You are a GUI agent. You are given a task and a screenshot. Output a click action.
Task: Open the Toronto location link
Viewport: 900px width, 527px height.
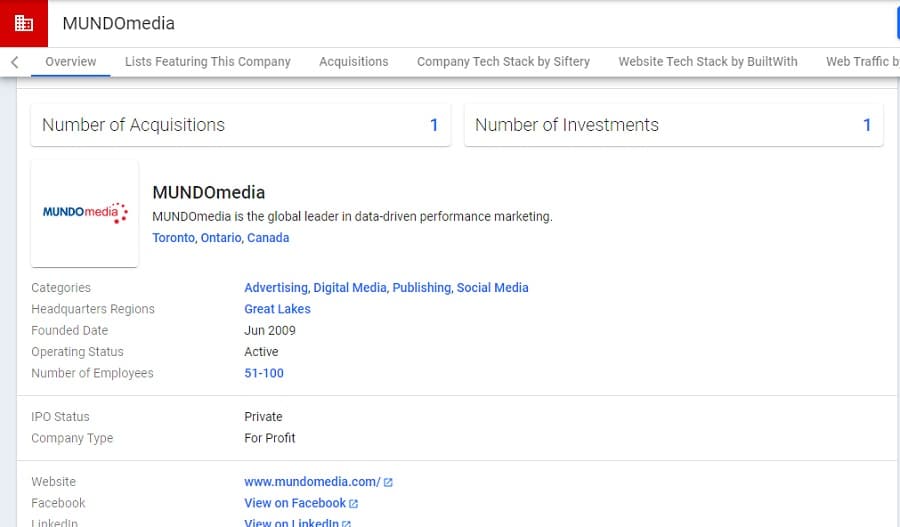(x=173, y=238)
